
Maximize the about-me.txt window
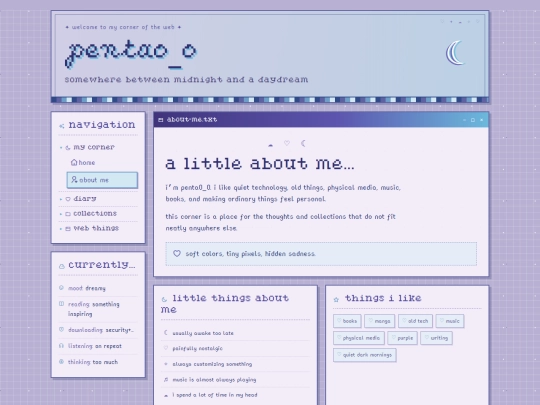tap(473, 120)
